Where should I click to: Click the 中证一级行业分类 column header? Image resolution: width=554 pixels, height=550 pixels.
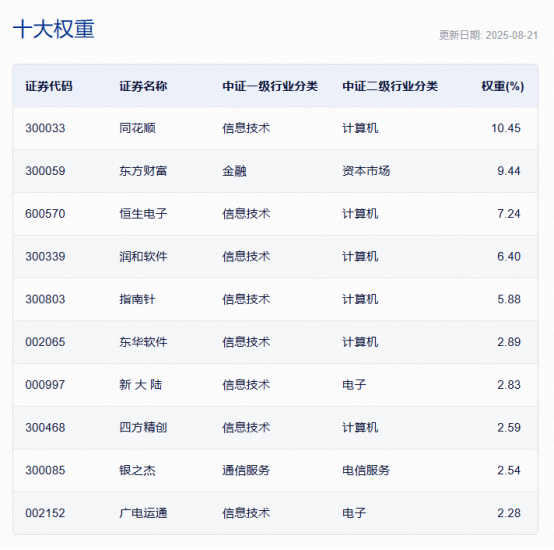[x=270, y=86]
